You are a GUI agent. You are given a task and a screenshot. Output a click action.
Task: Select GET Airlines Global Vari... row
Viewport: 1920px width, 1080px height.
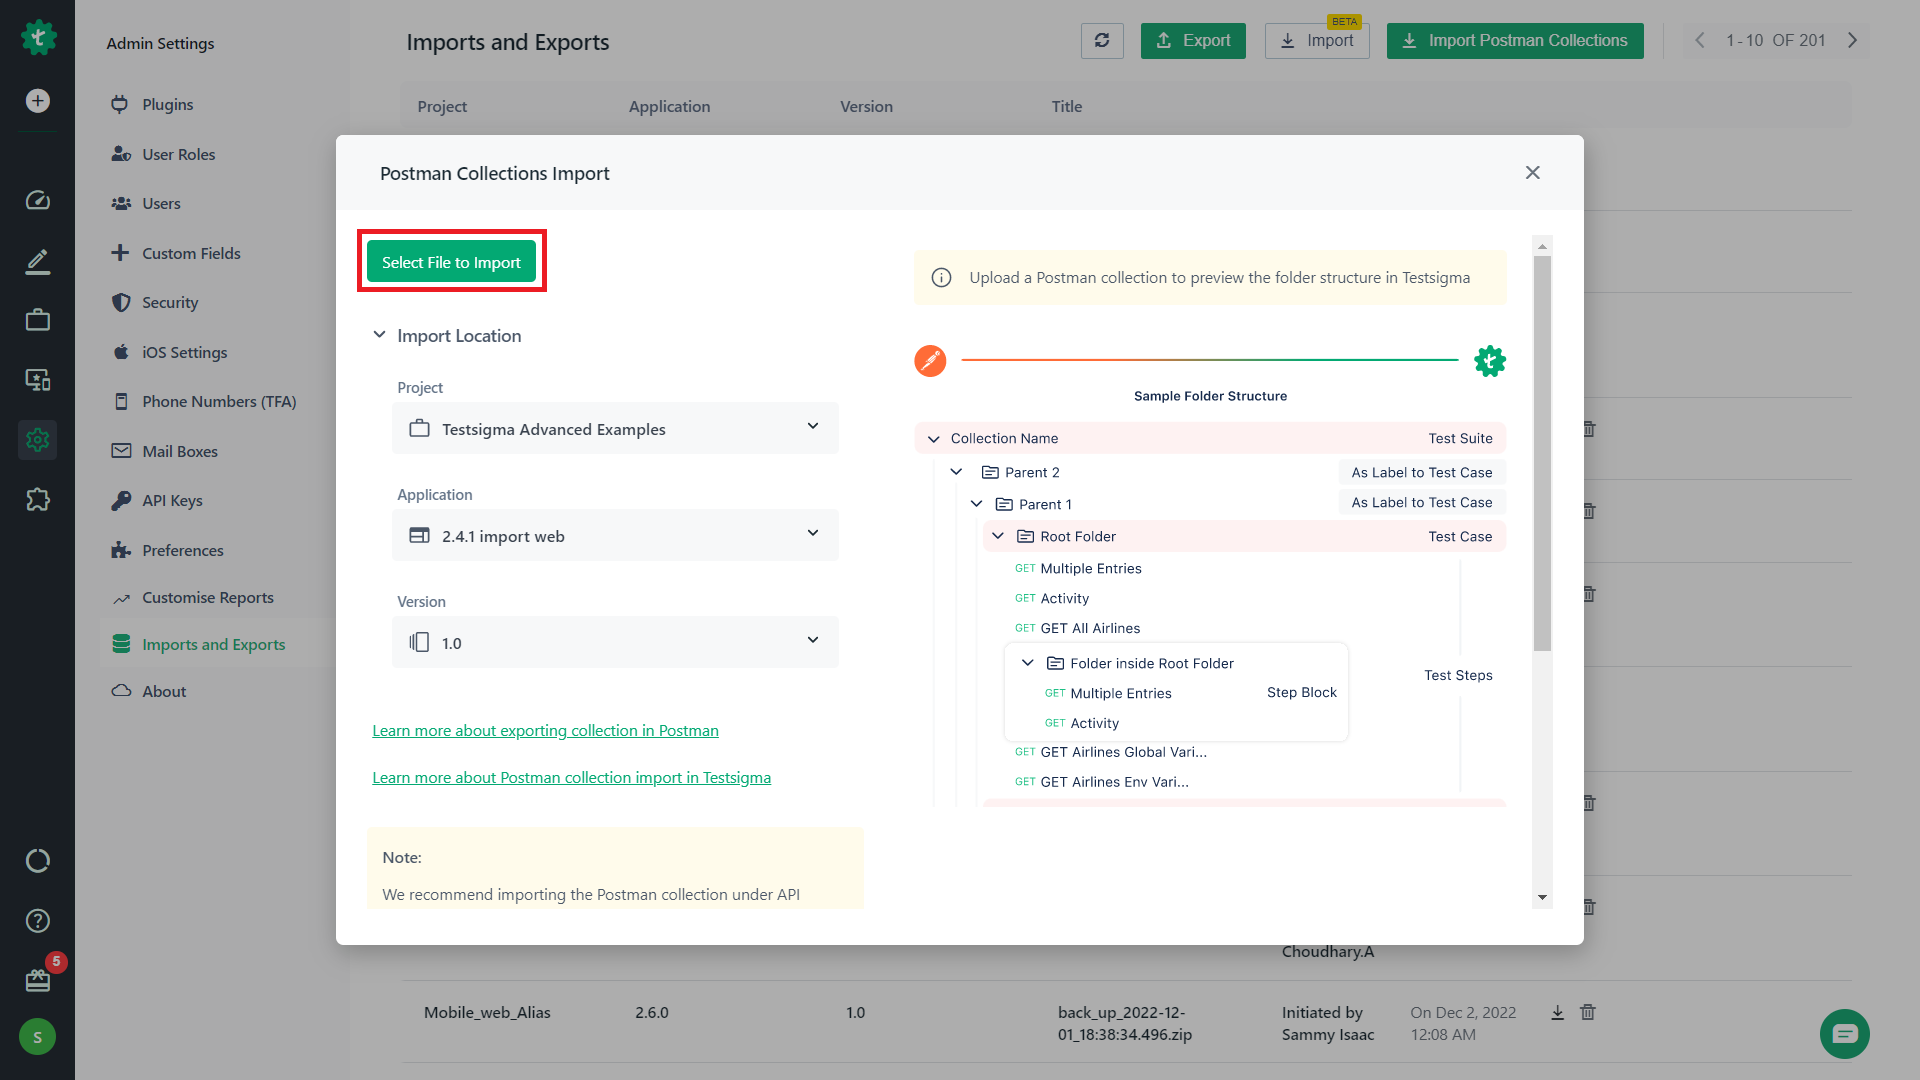1111,752
